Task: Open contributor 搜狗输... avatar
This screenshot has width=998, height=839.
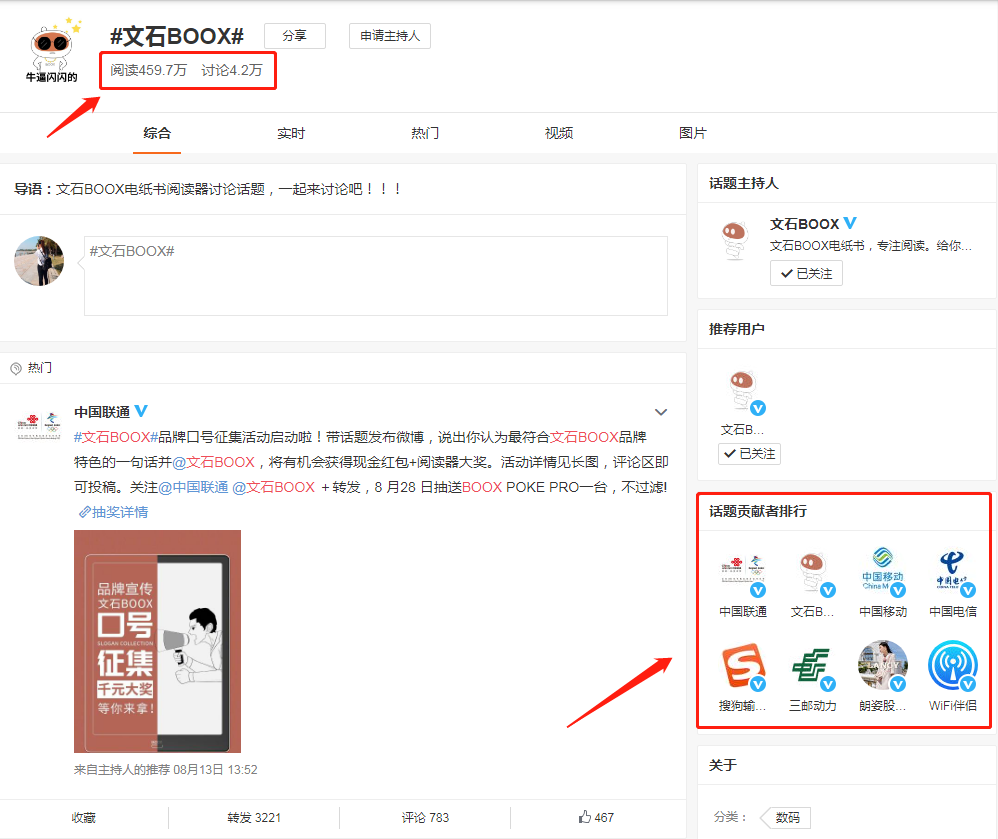Action: (x=743, y=666)
